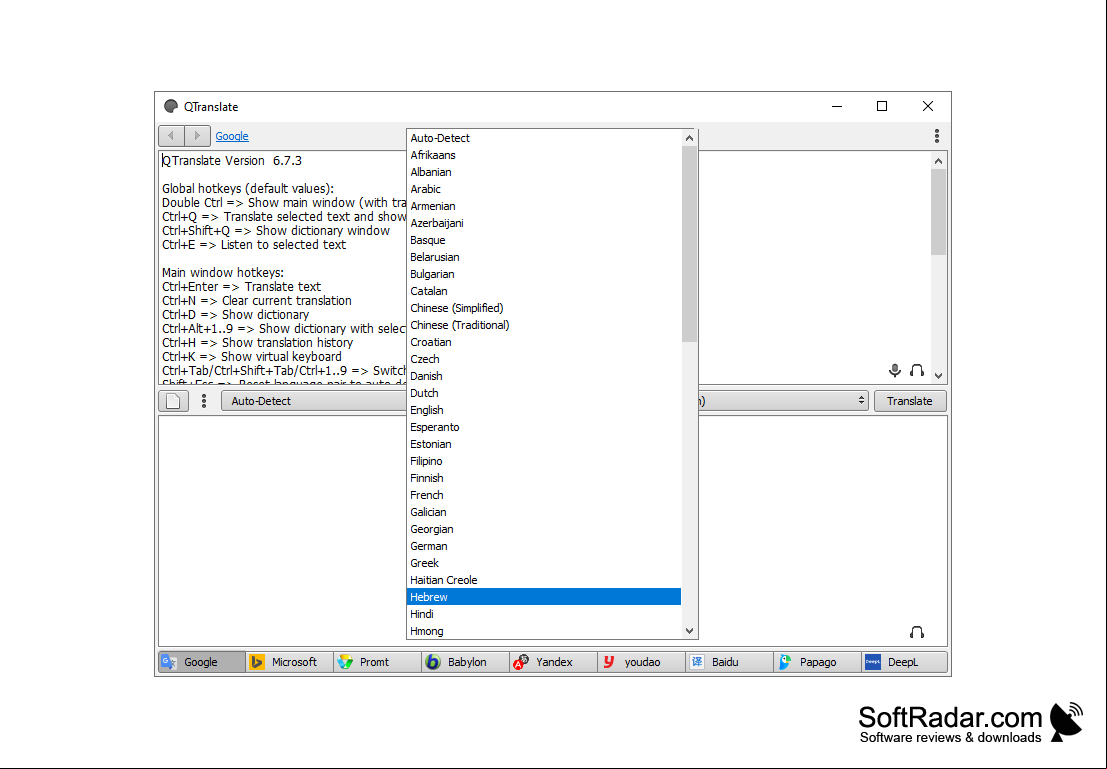Switch to the Babylon translation service

[465, 662]
